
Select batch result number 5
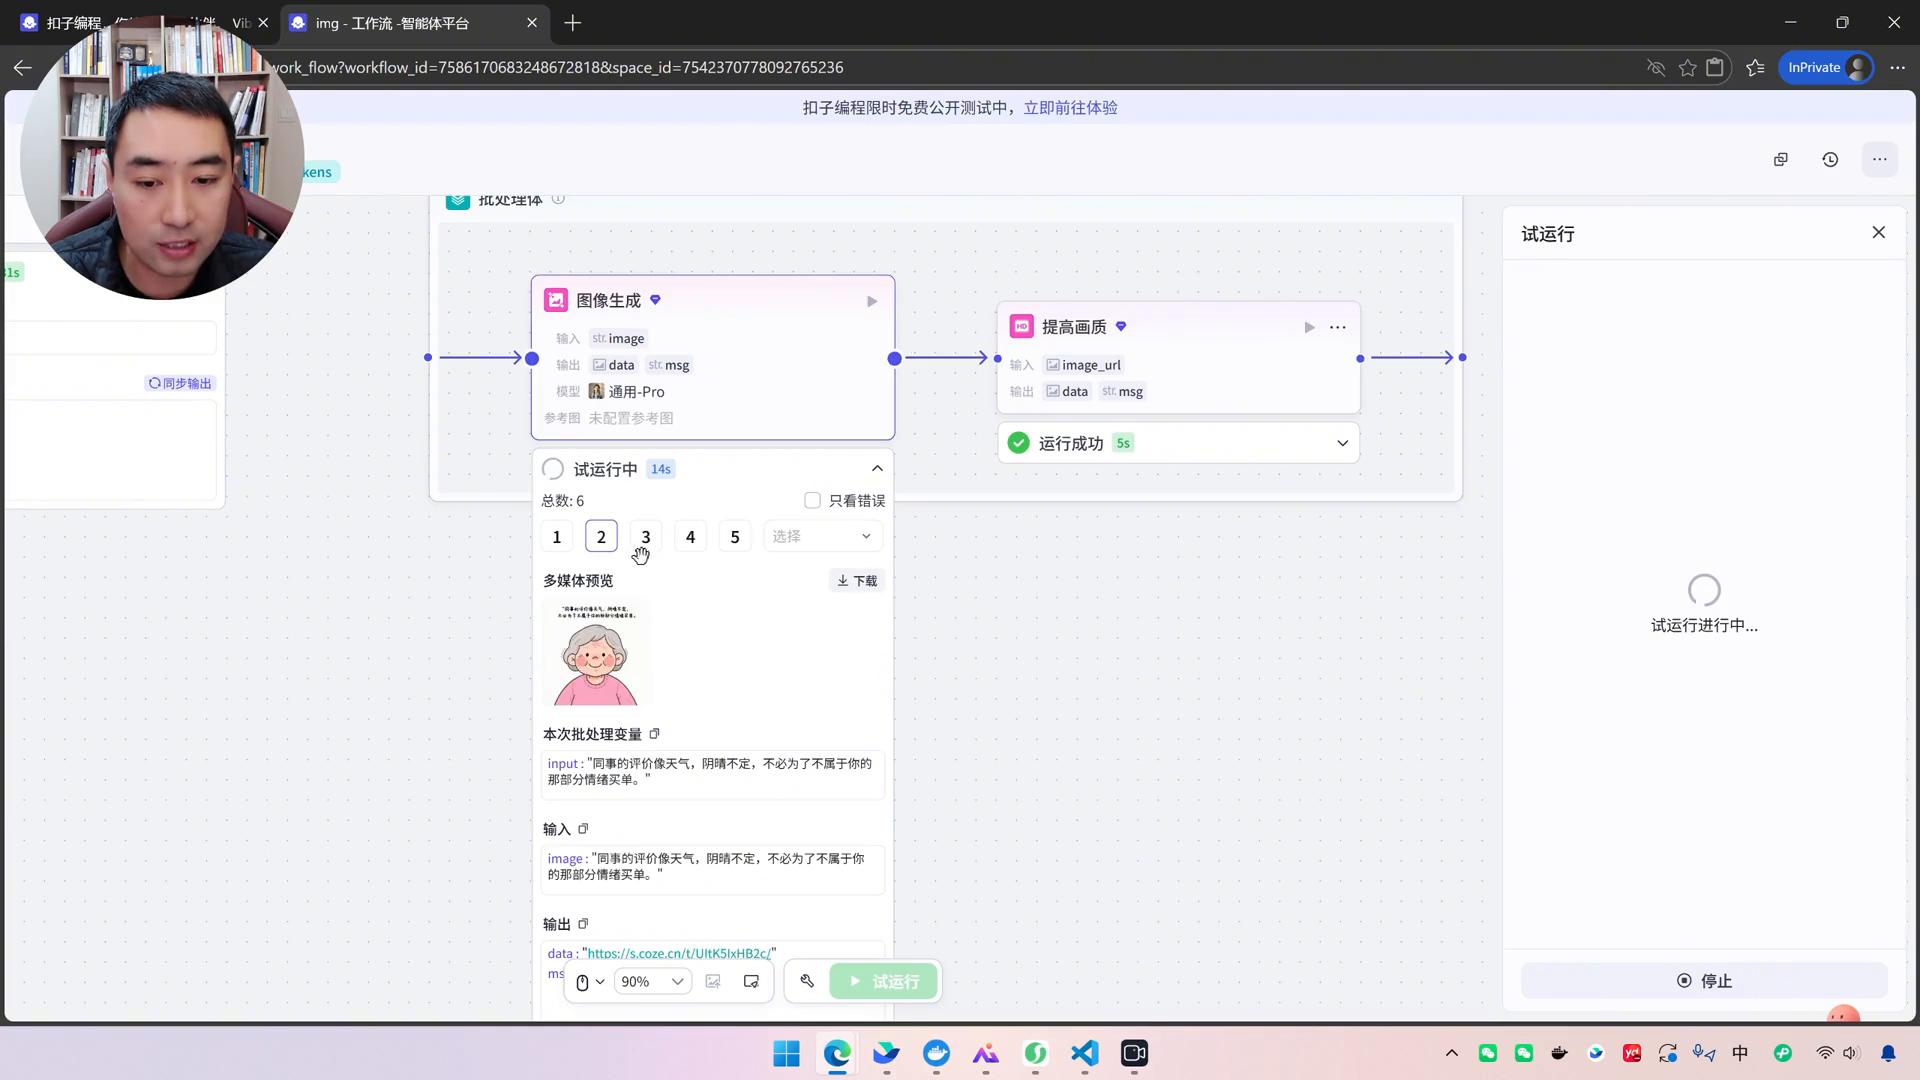(x=734, y=537)
